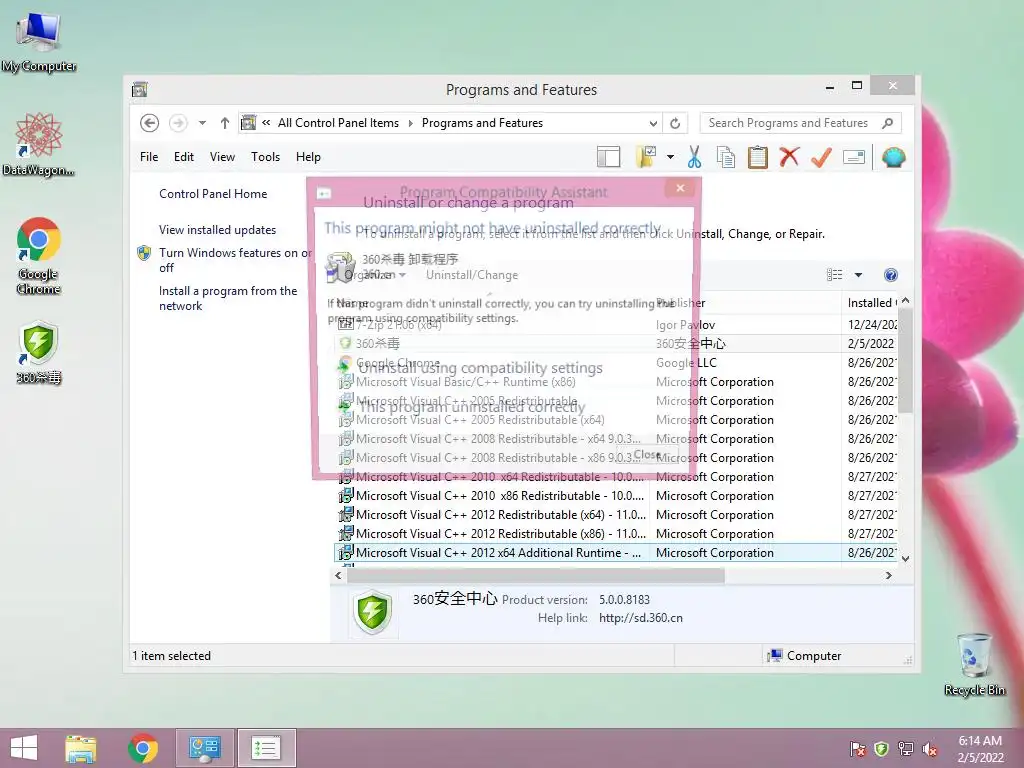Image resolution: width=1024 pixels, height=768 pixels.
Task: Click the orange checkmark Properties icon
Action: 821,157
